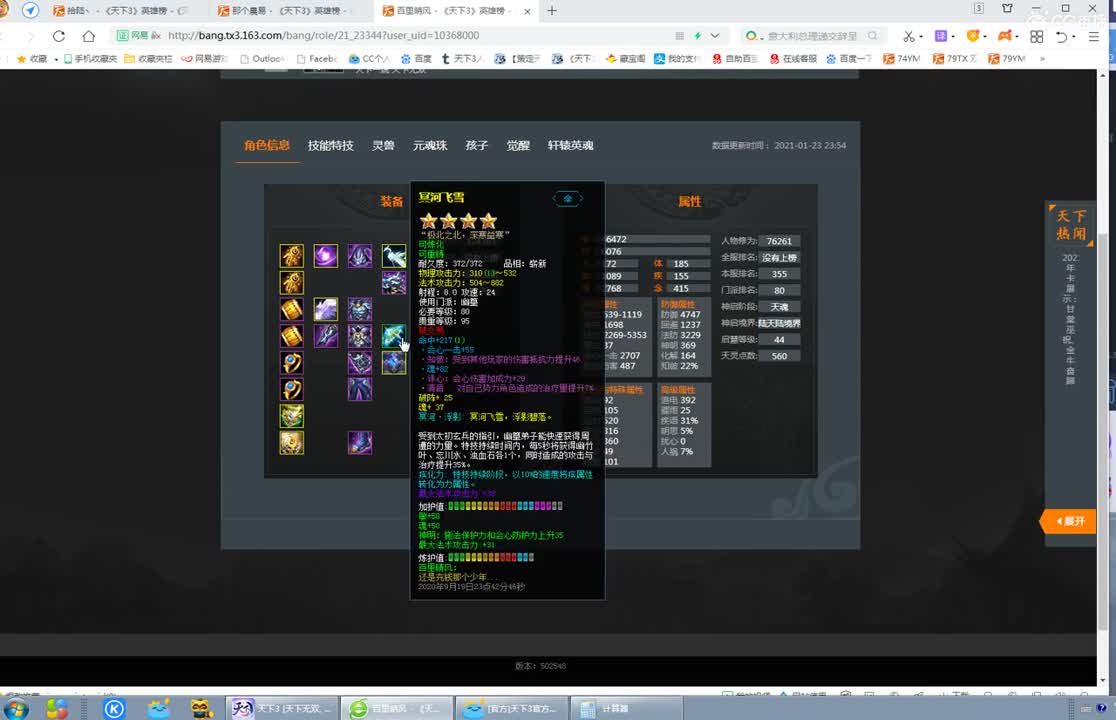Open the 灵兽 tab
The width and height of the screenshot is (1116, 720).
click(383, 145)
